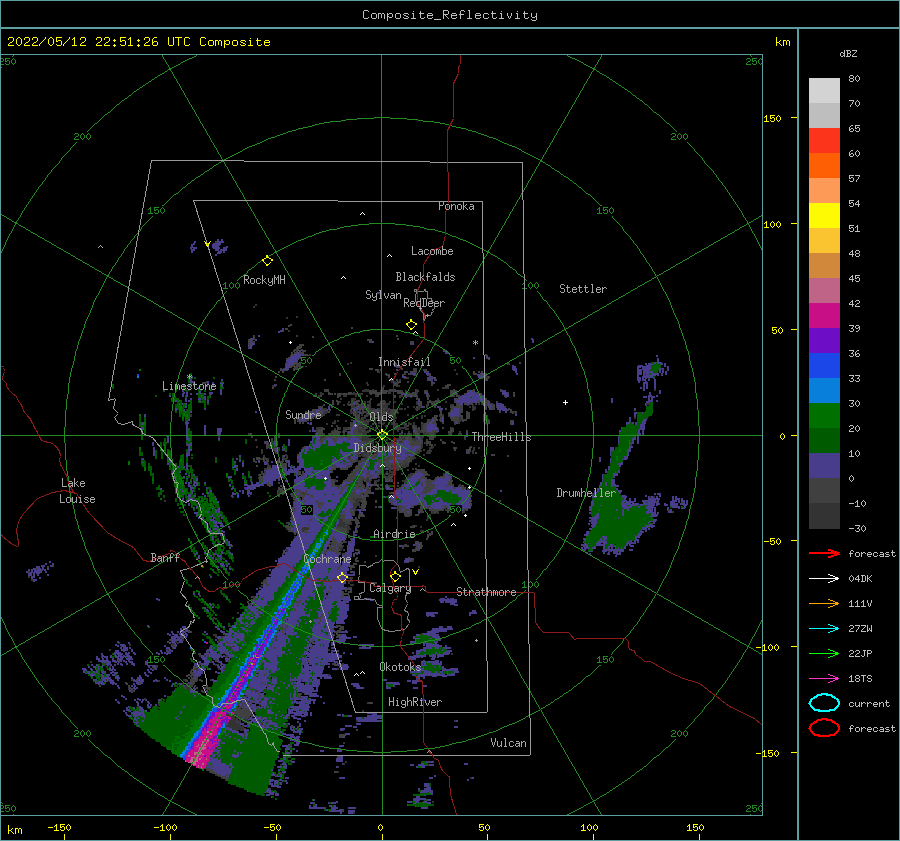Click the white plus marker west of Stettler
Image resolution: width=900 pixels, height=841 pixels.
[x=565, y=402]
